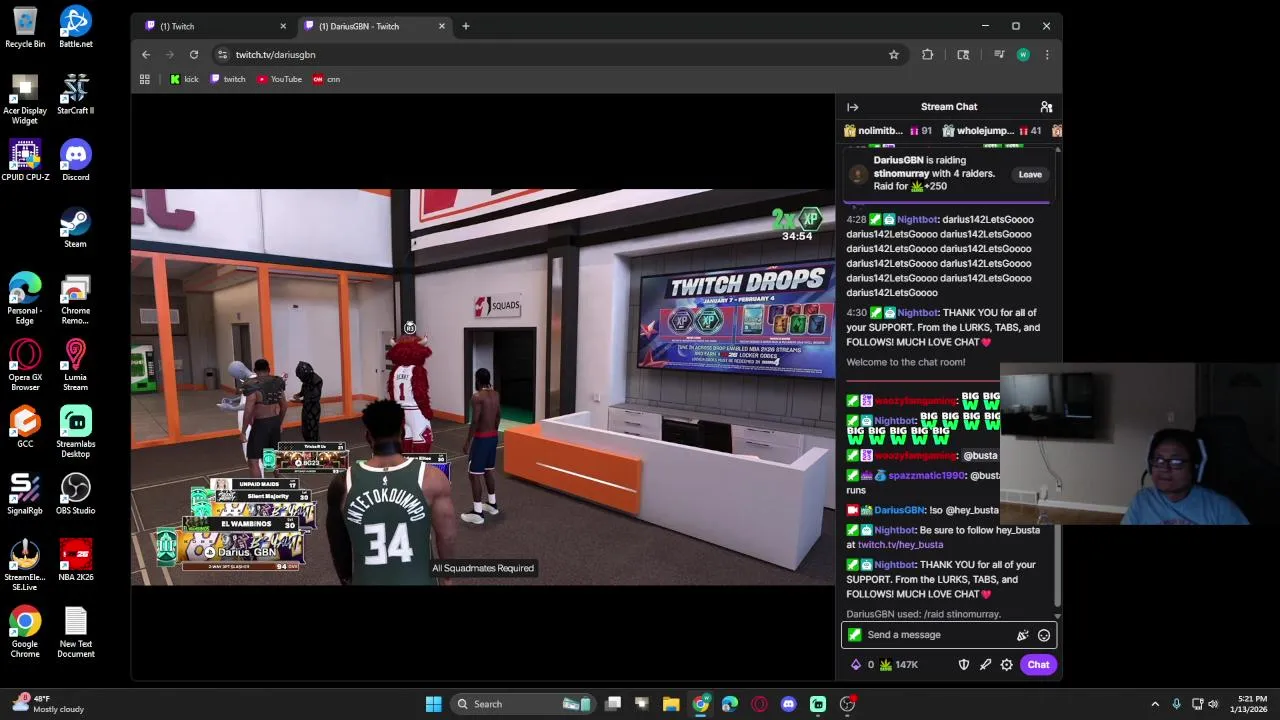Click the taskbar Search box
Image resolution: width=1280 pixels, height=720 pixels.
tap(523, 704)
